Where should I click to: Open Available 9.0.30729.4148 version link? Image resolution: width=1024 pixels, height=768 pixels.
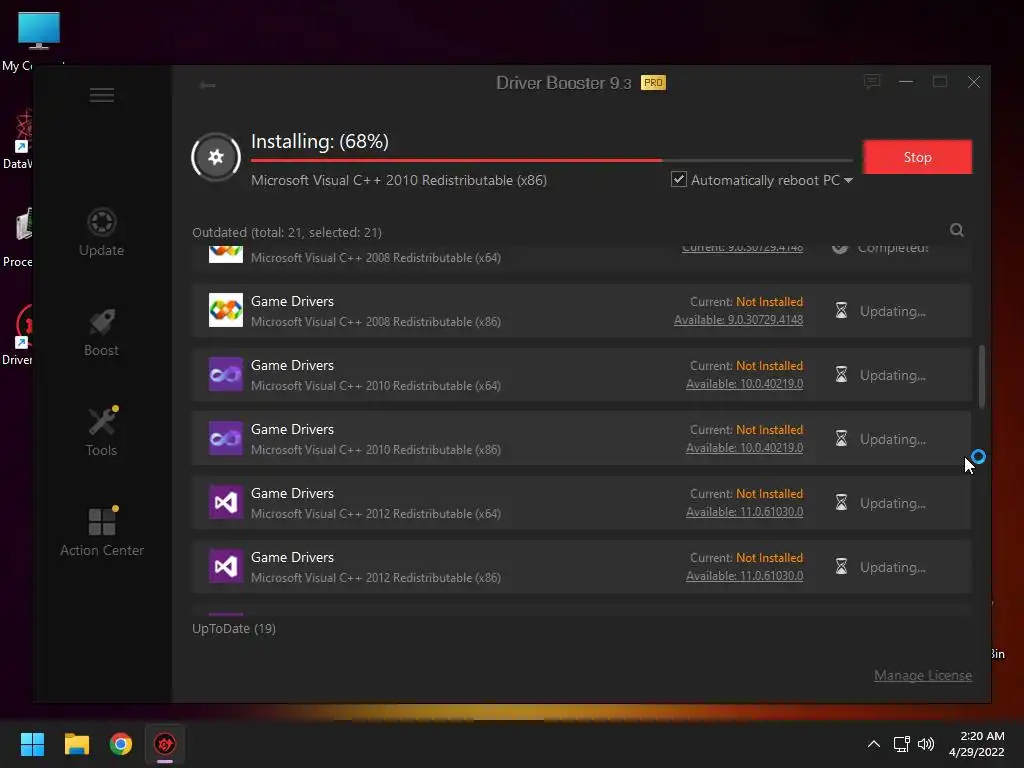point(739,319)
